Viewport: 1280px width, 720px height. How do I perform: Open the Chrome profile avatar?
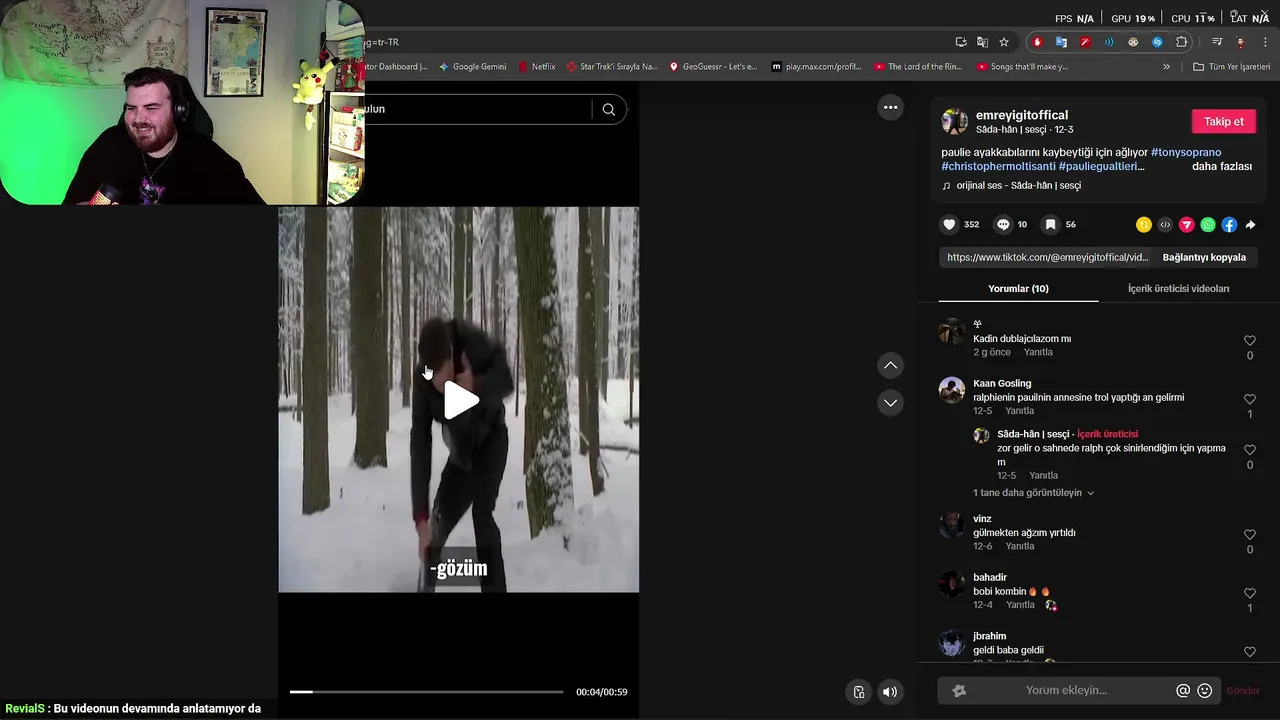tap(1241, 42)
